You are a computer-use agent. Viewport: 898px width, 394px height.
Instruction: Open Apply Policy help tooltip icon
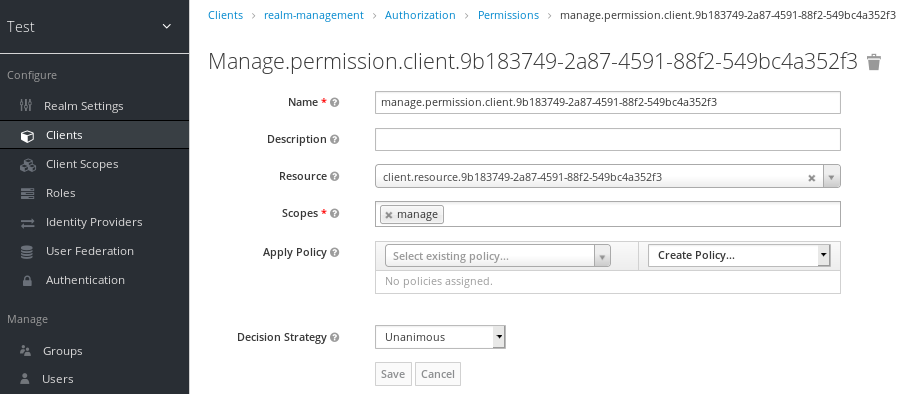335,252
